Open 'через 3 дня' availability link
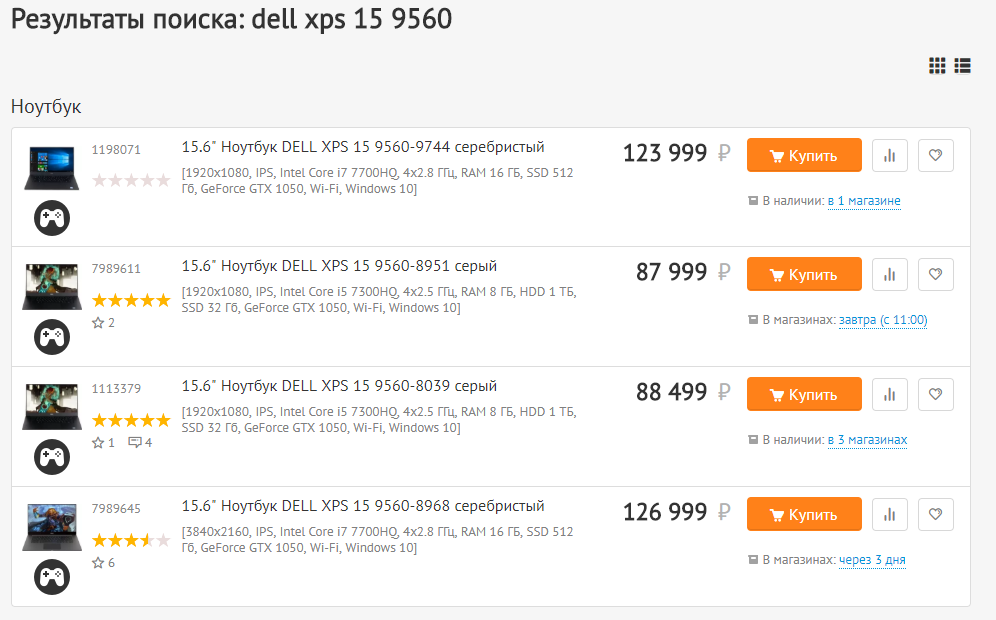This screenshot has width=996, height=620. 872,560
